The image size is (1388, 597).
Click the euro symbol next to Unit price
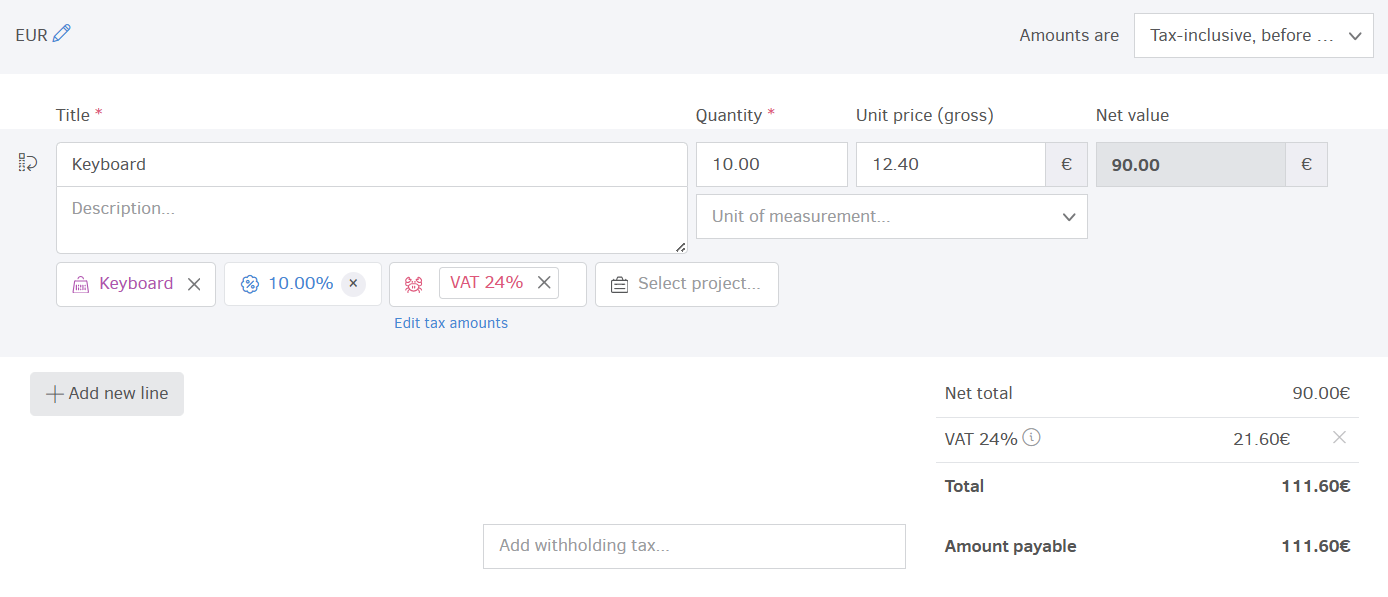tap(1066, 164)
